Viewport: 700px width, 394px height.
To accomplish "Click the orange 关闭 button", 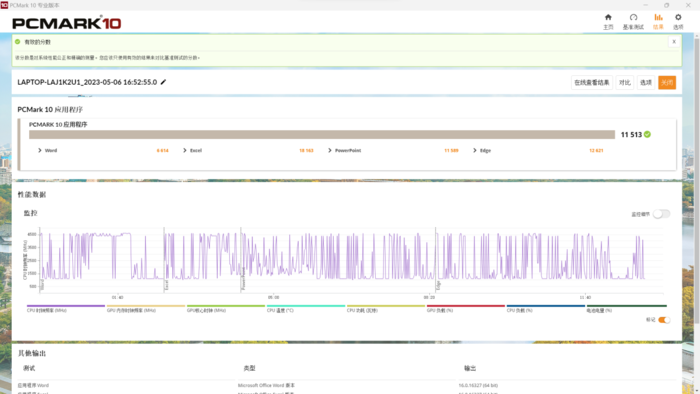I will (x=667, y=83).
